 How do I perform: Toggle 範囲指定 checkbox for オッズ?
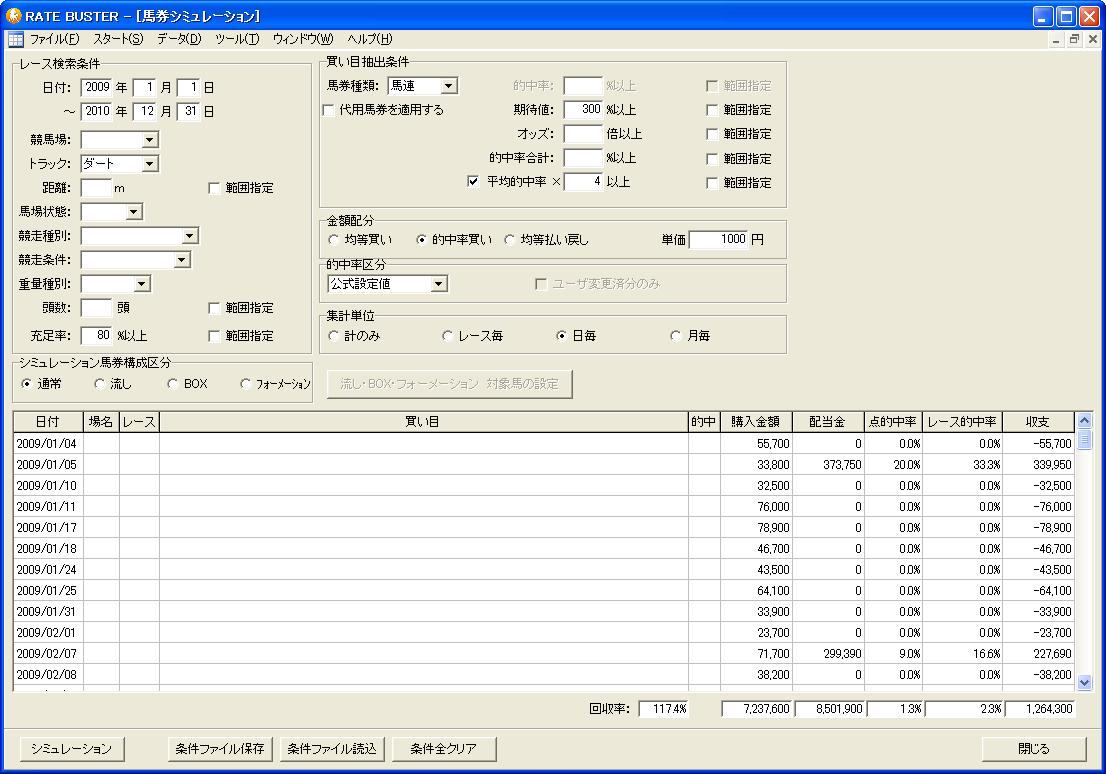click(x=712, y=134)
